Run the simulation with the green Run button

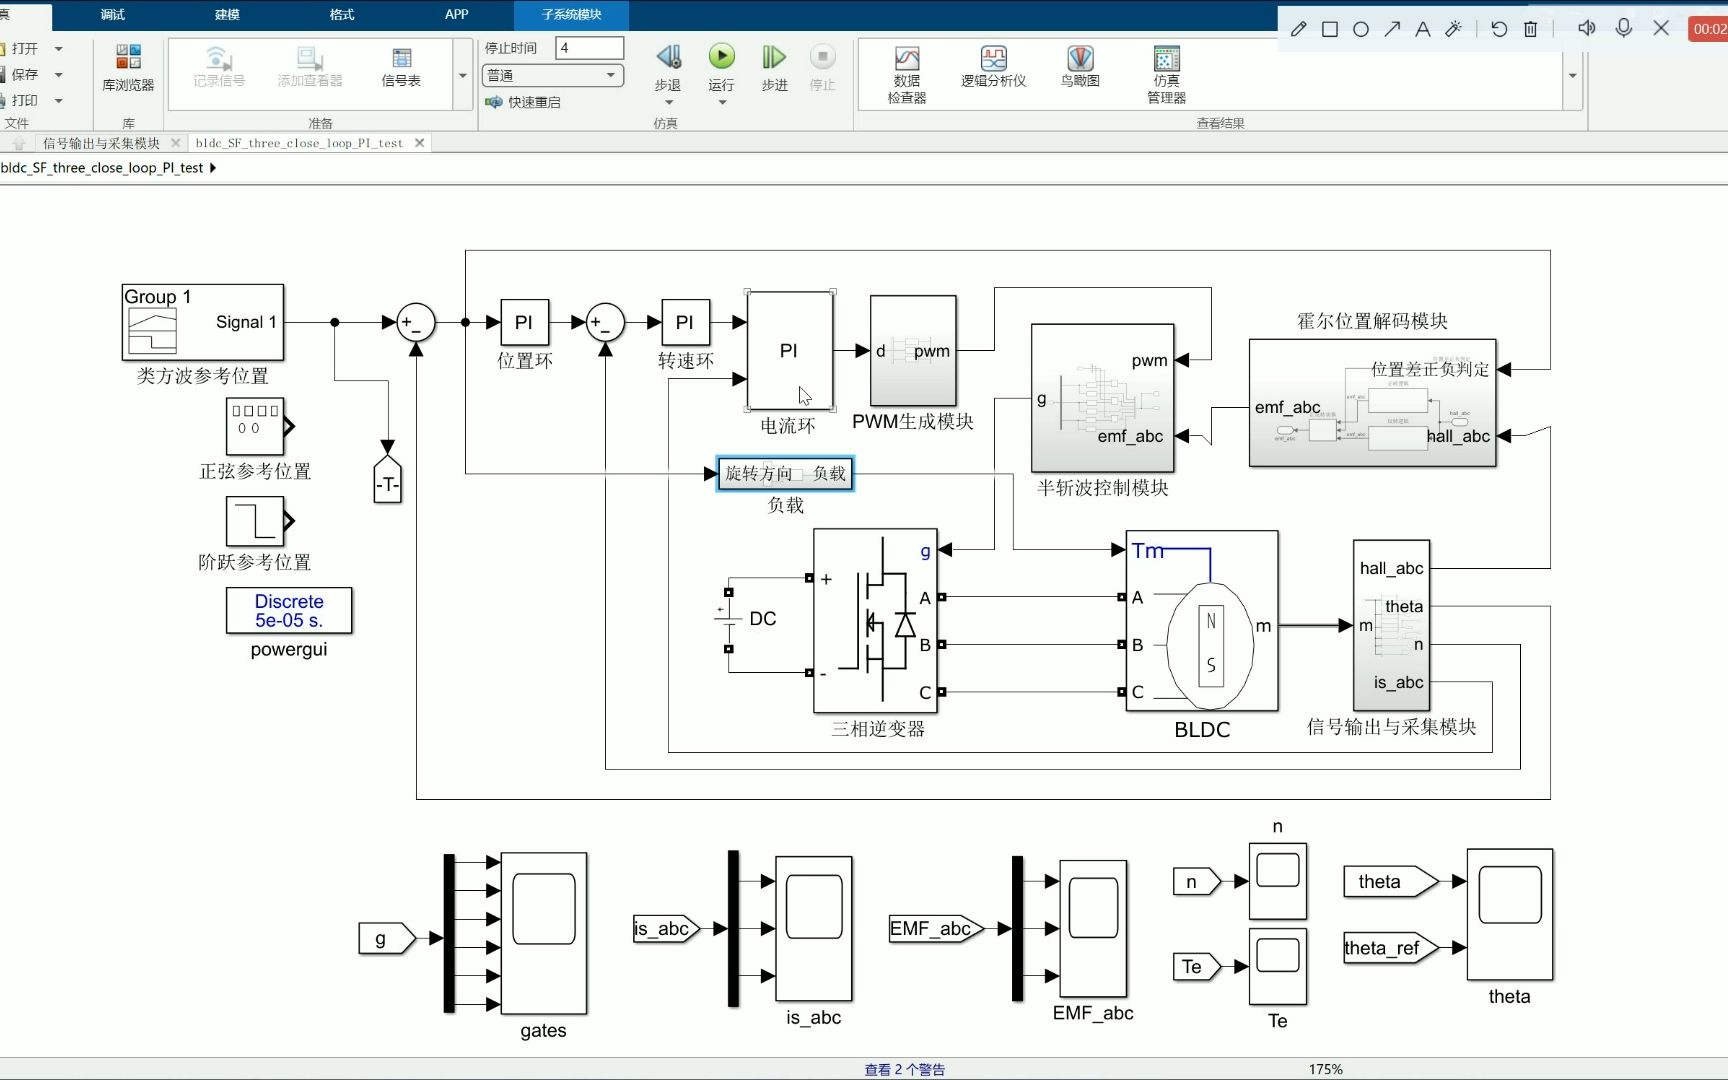pos(721,57)
